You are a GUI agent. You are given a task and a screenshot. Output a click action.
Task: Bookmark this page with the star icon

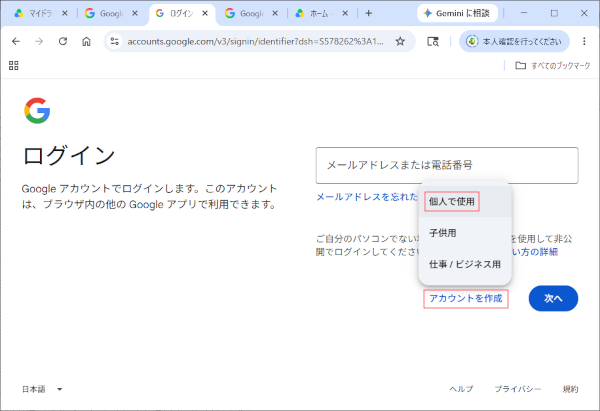click(x=400, y=41)
